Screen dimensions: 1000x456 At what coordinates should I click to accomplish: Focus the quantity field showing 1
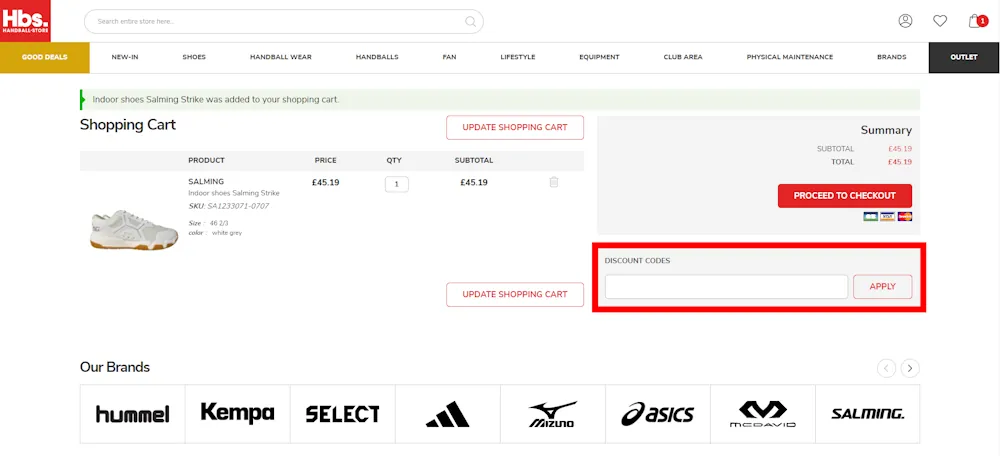(397, 184)
